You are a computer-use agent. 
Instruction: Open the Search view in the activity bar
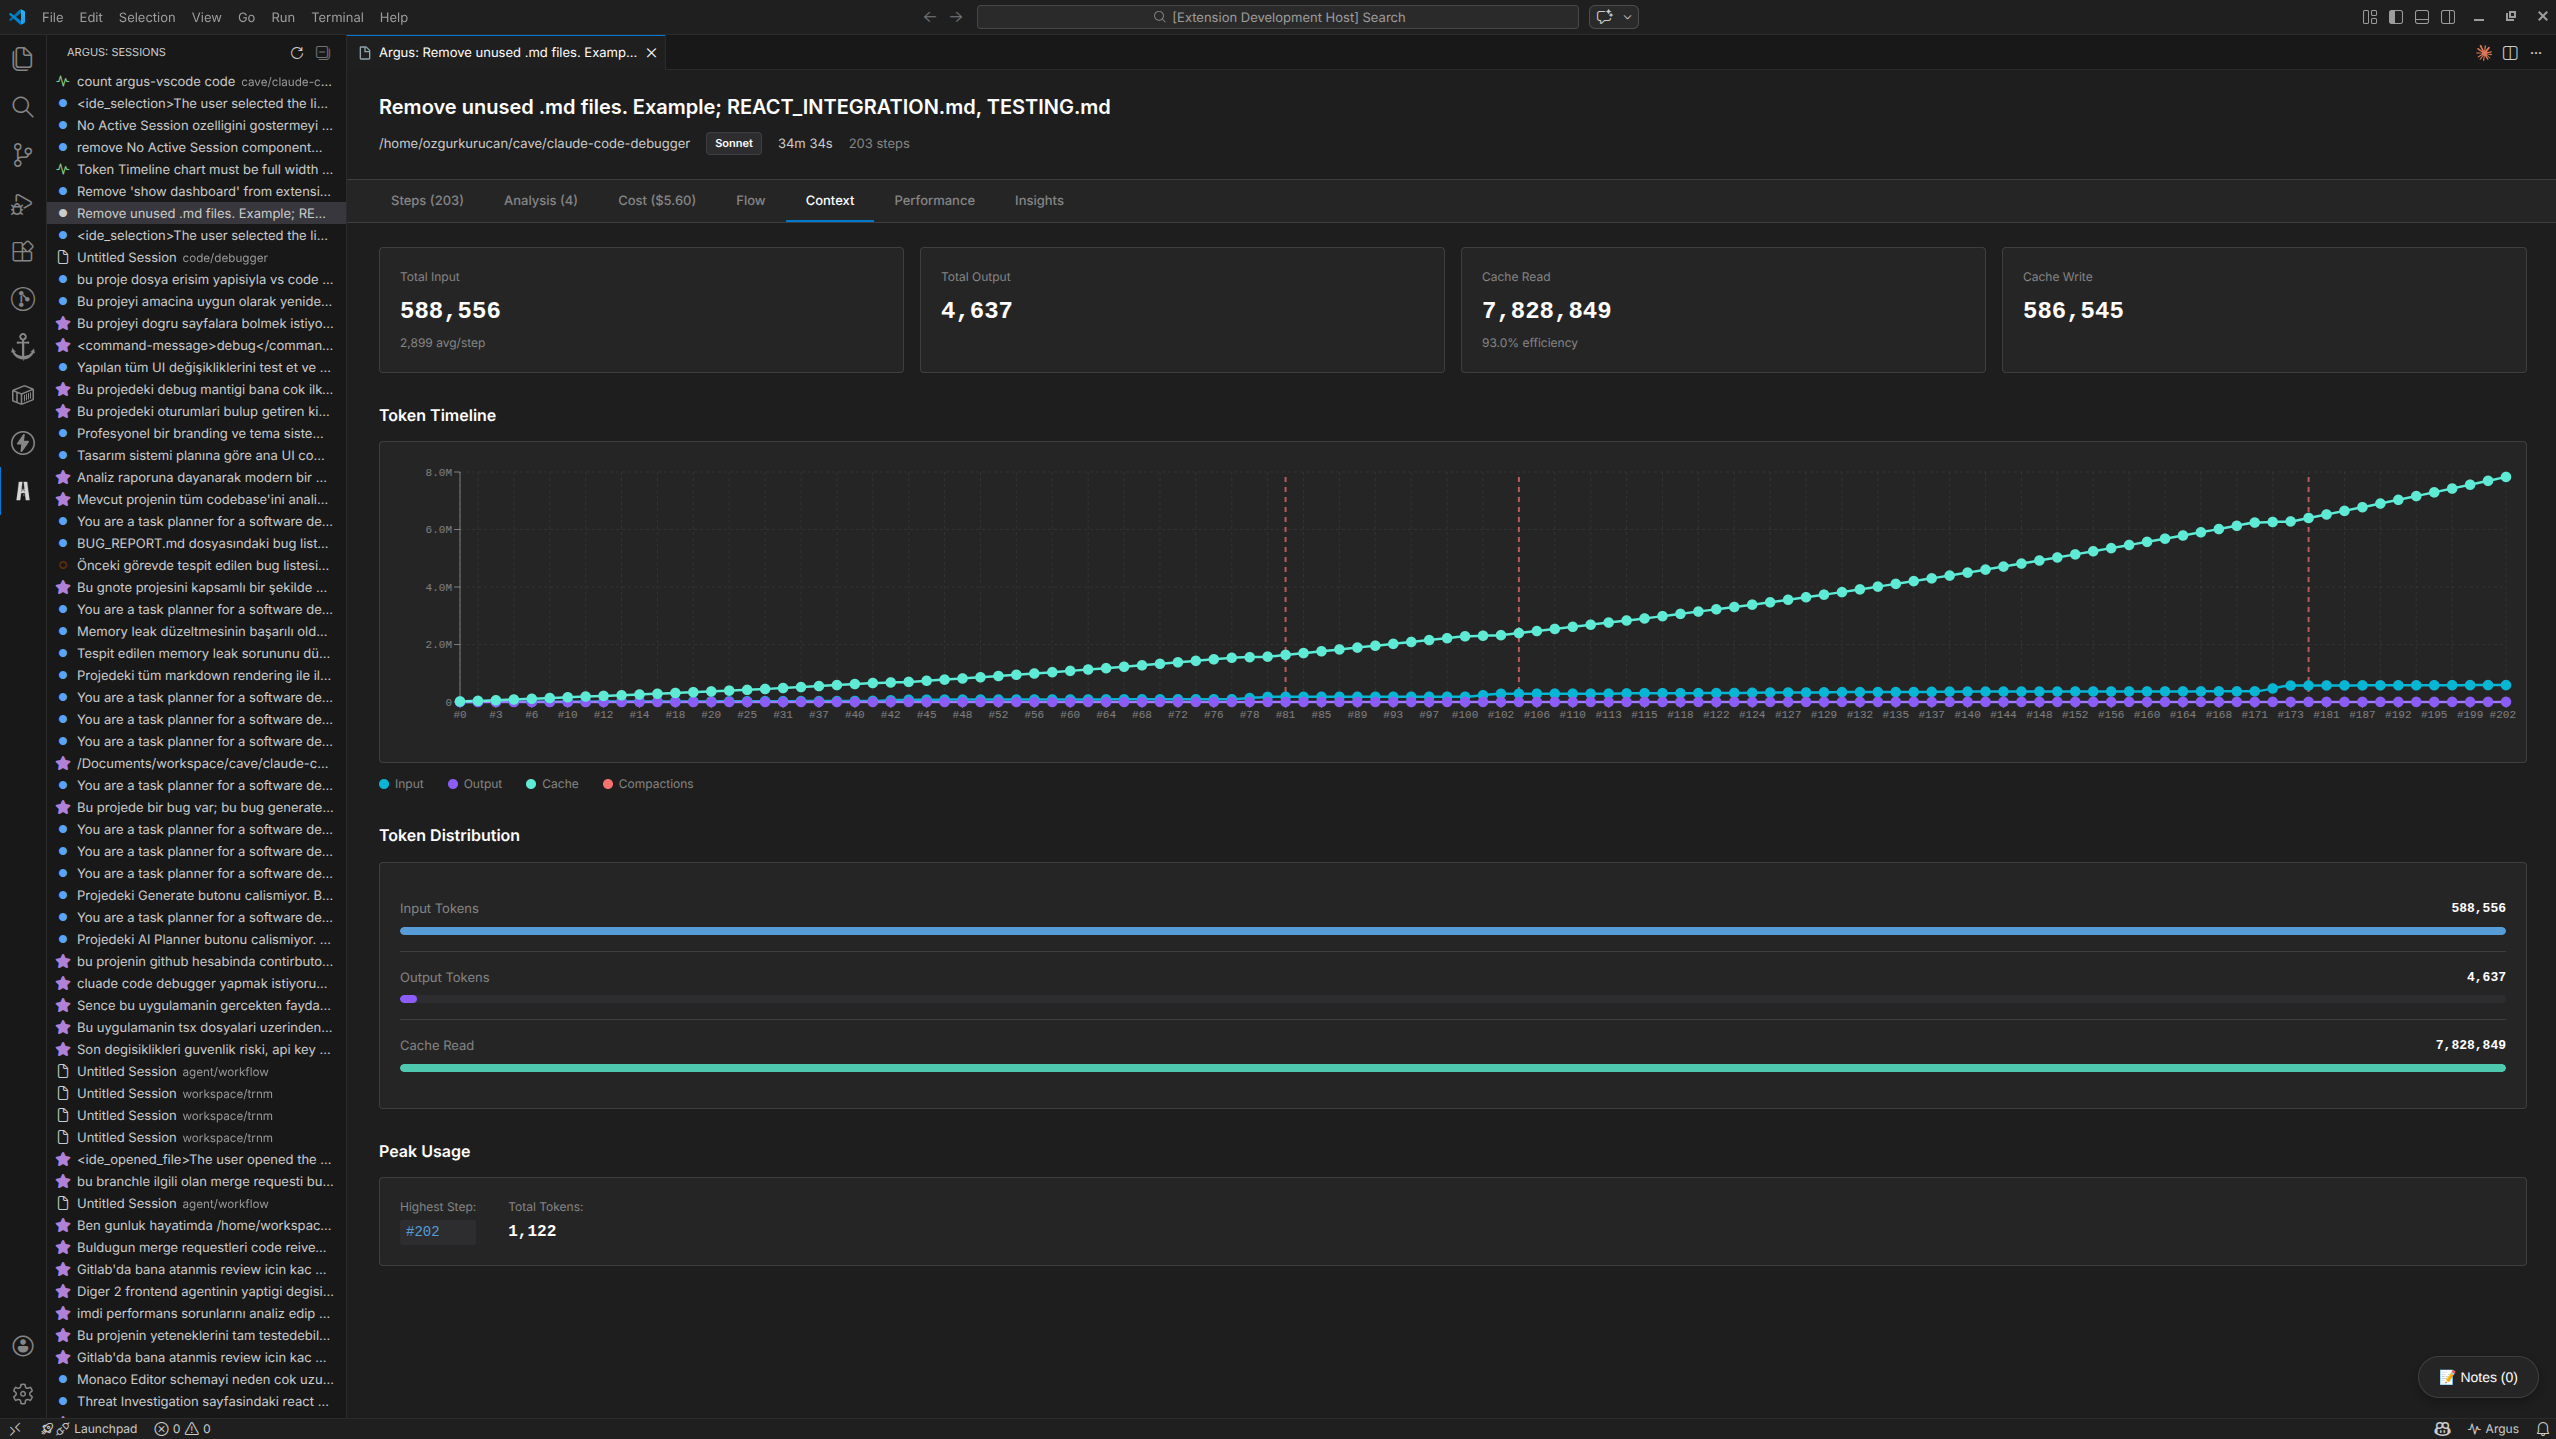[22, 107]
